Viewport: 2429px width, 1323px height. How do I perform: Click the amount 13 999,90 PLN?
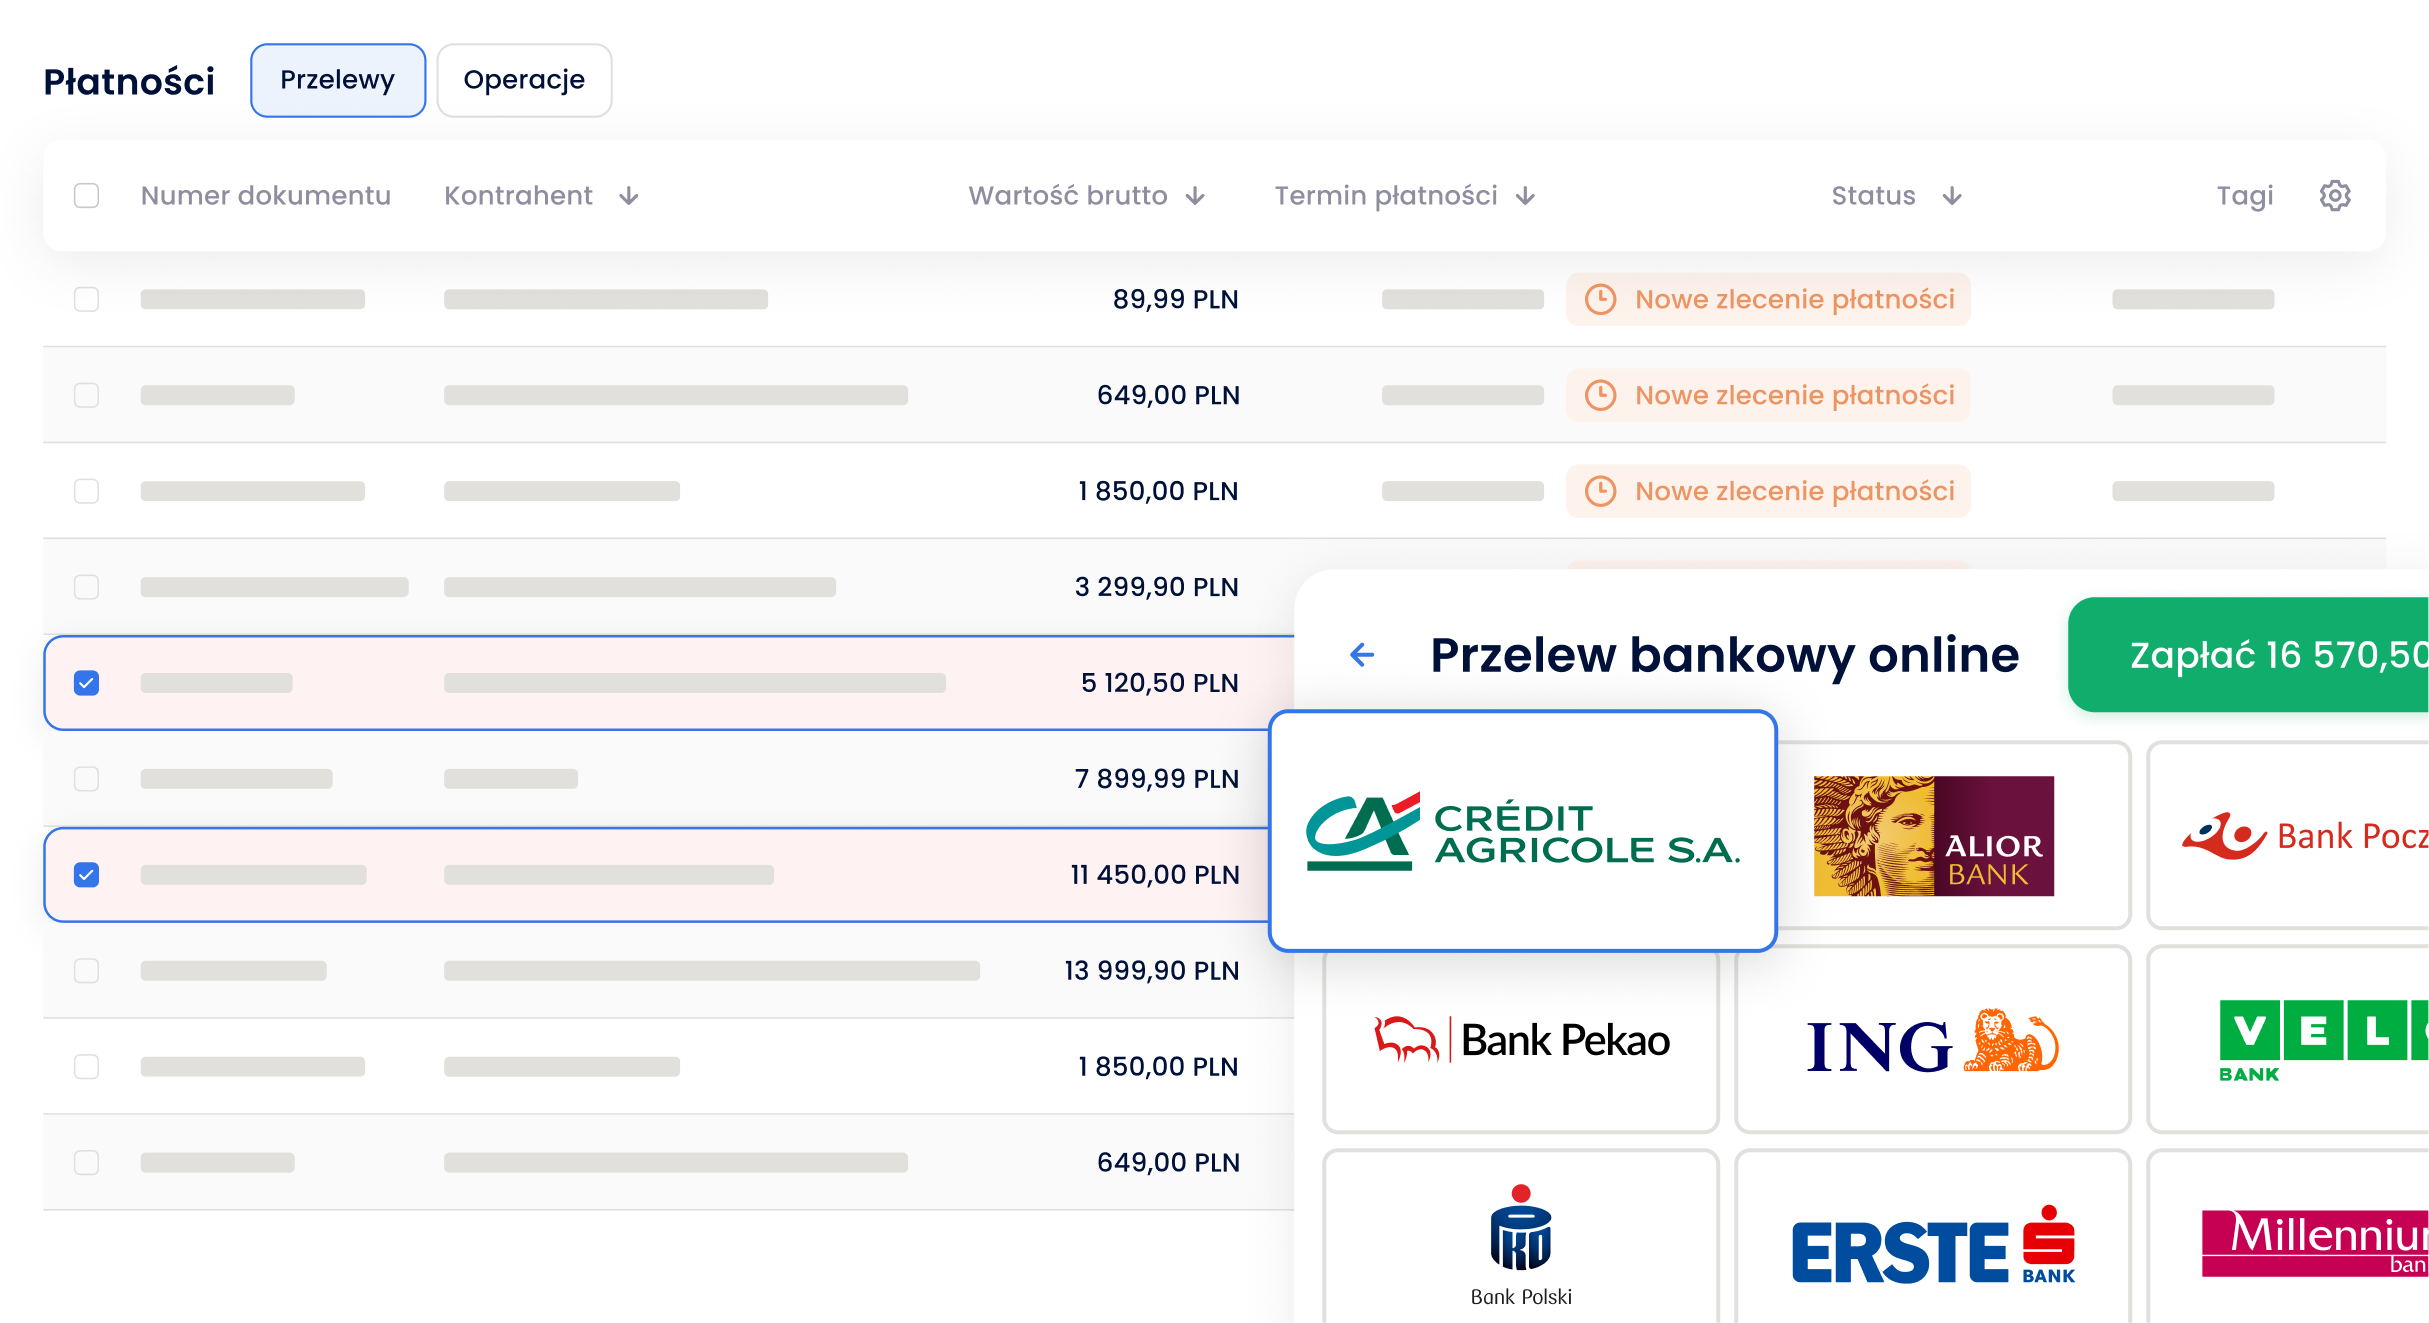[x=1152, y=971]
